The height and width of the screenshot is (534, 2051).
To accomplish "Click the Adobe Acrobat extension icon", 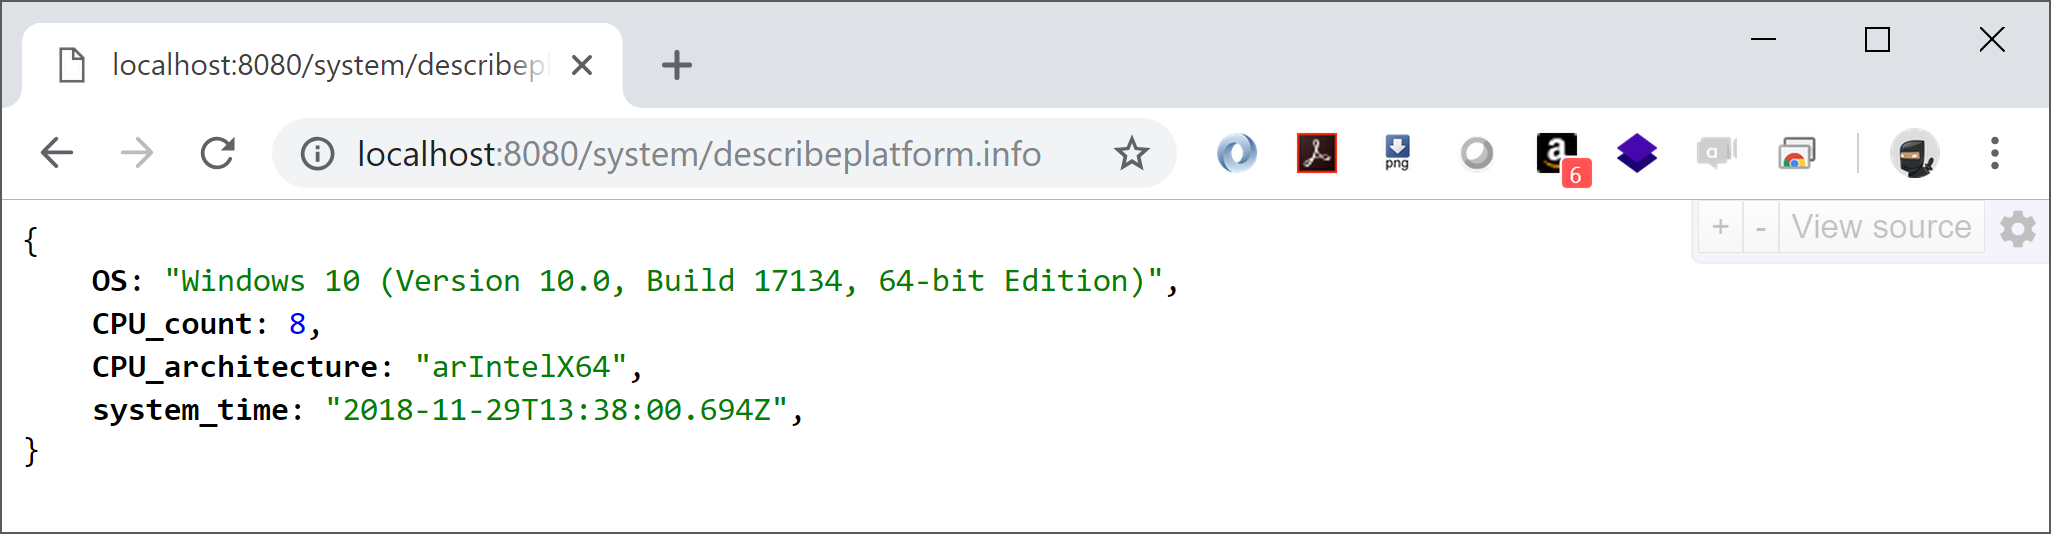I will pyautogui.click(x=1316, y=154).
